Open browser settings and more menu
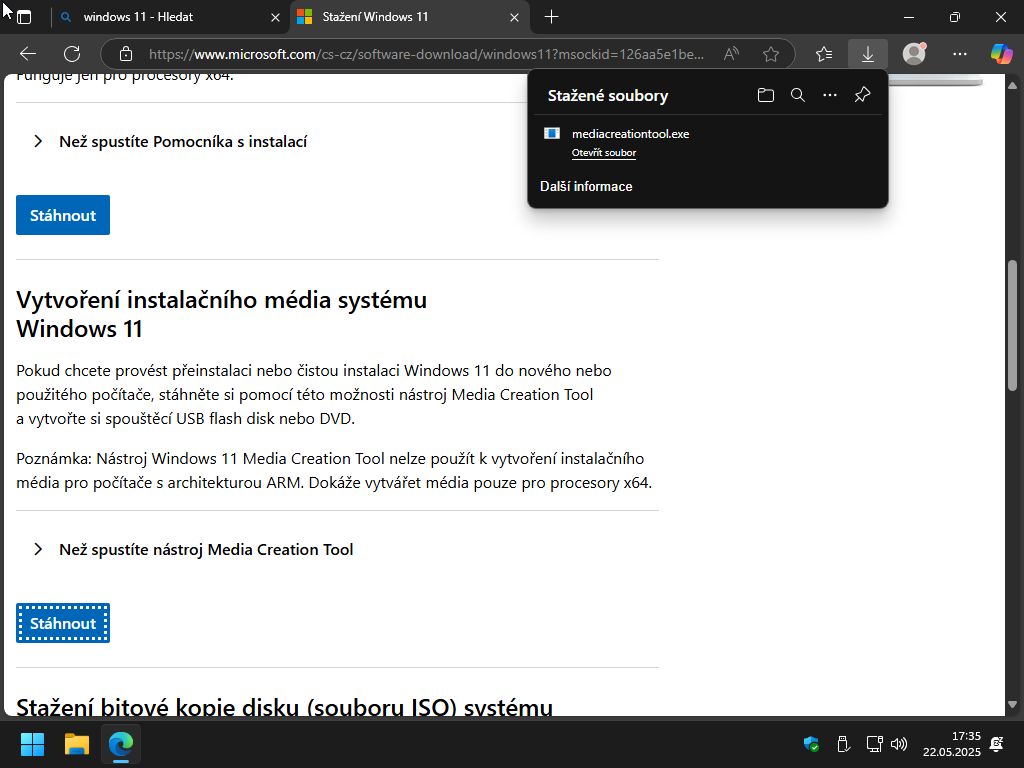 point(959,54)
